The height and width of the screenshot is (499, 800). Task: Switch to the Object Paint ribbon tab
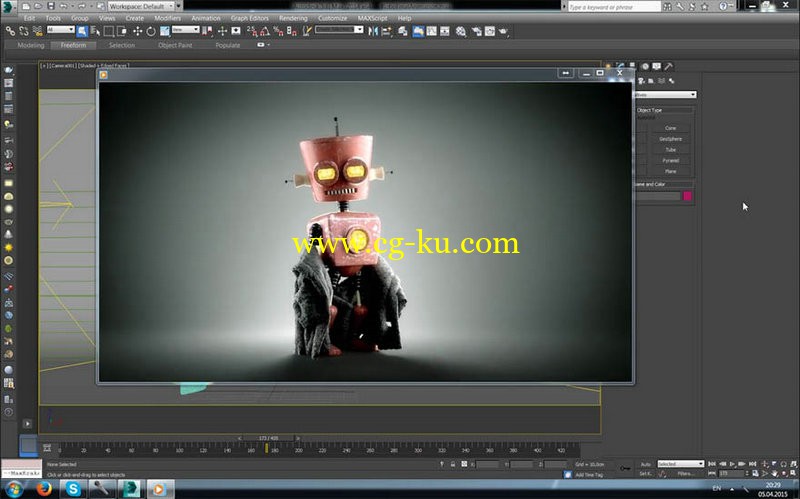(x=175, y=45)
